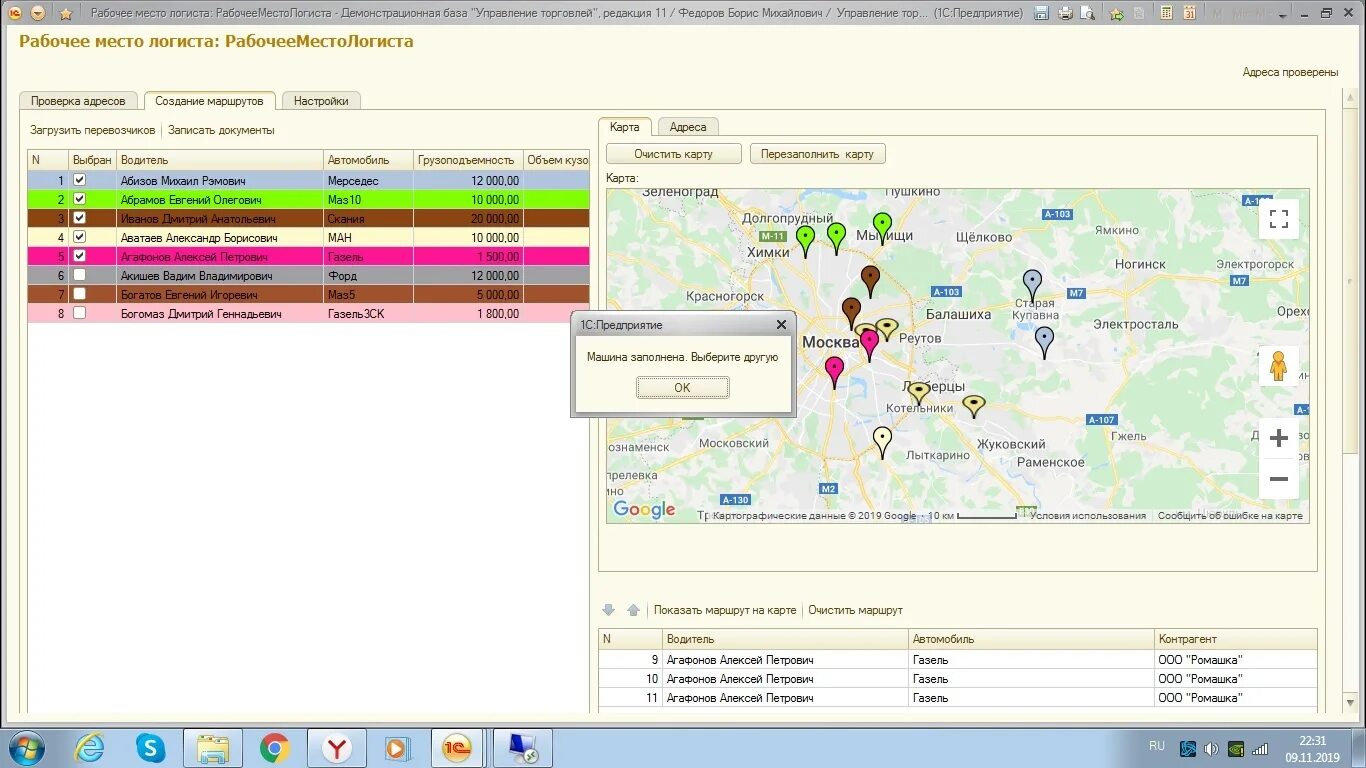Move route row down arrow icon
Image resolution: width=1366 pixels, height=768 pixels.
(608, 610)
